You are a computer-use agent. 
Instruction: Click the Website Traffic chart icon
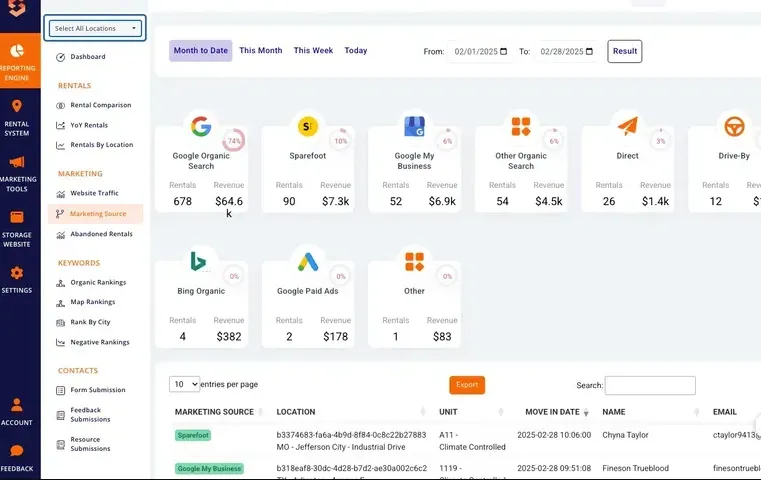point(61,194)
